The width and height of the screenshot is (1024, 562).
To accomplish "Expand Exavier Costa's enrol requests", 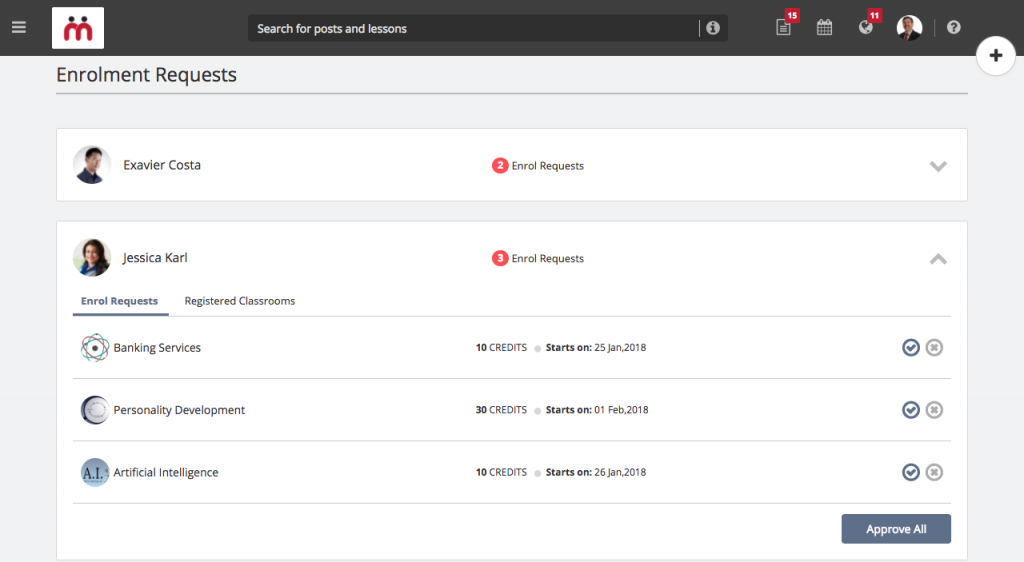I will point(938,166).
